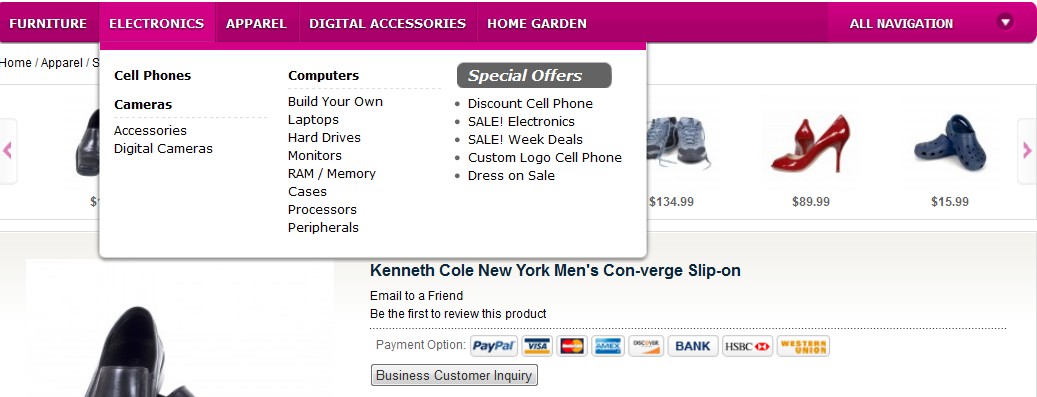
Task: Expand the All Navigation dropdown arrow
Action: (x=1005, y=22)
